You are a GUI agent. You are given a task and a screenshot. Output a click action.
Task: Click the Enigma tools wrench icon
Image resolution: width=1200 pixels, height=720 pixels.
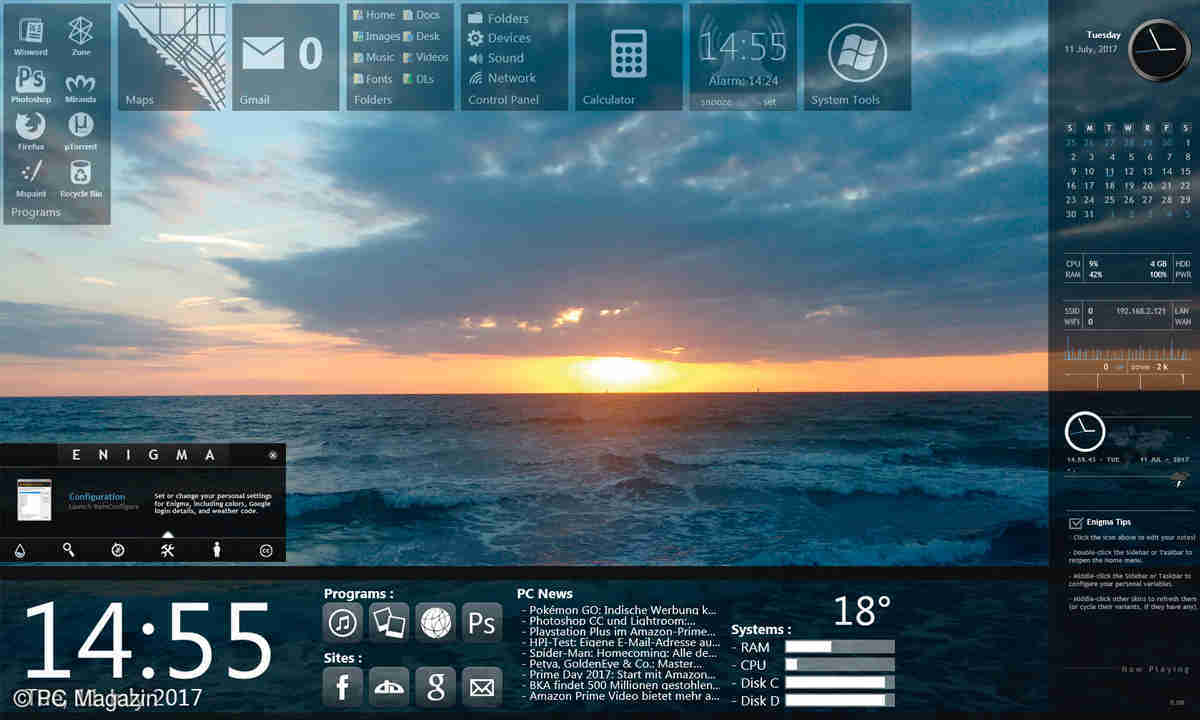click(x=167, y=550)
